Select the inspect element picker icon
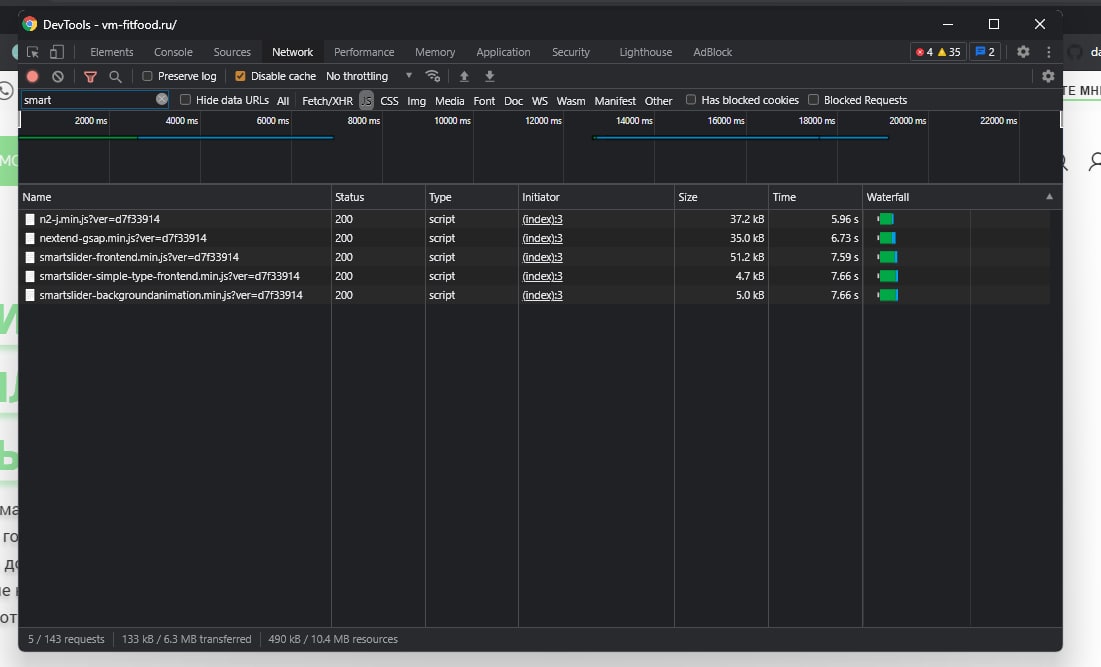The image size is (1101, 667). pyautogui.click(x=32, y=52)
